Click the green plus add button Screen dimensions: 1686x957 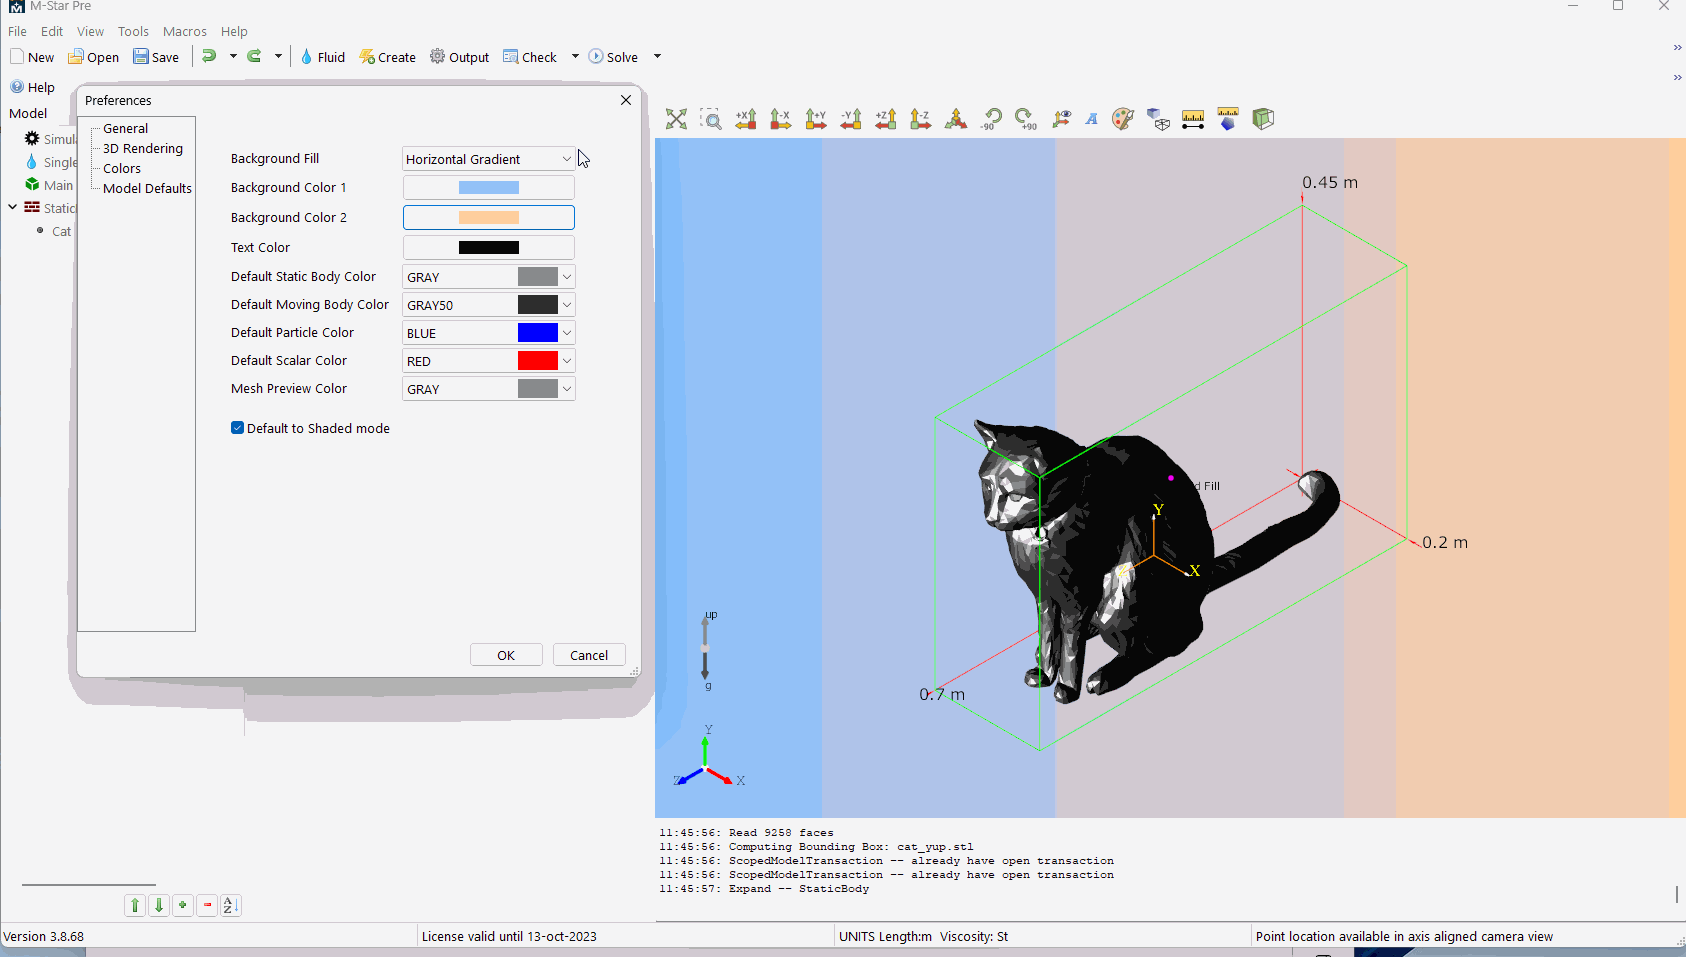[183, 905]
